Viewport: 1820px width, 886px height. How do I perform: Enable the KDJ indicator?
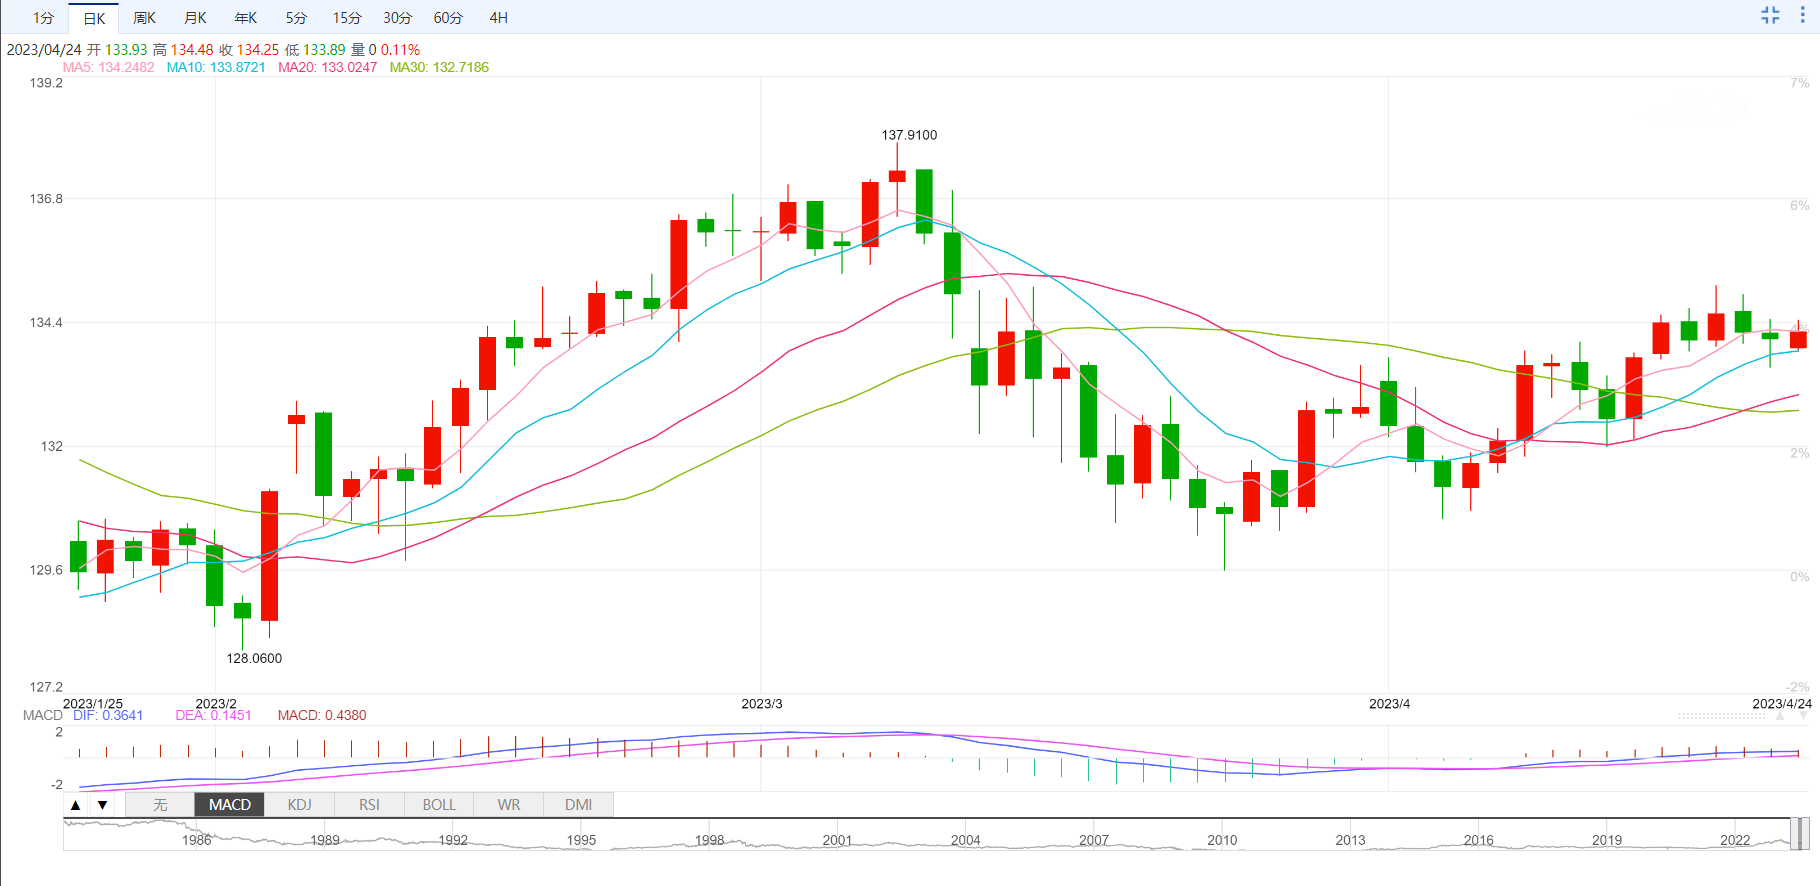point(299,805)
